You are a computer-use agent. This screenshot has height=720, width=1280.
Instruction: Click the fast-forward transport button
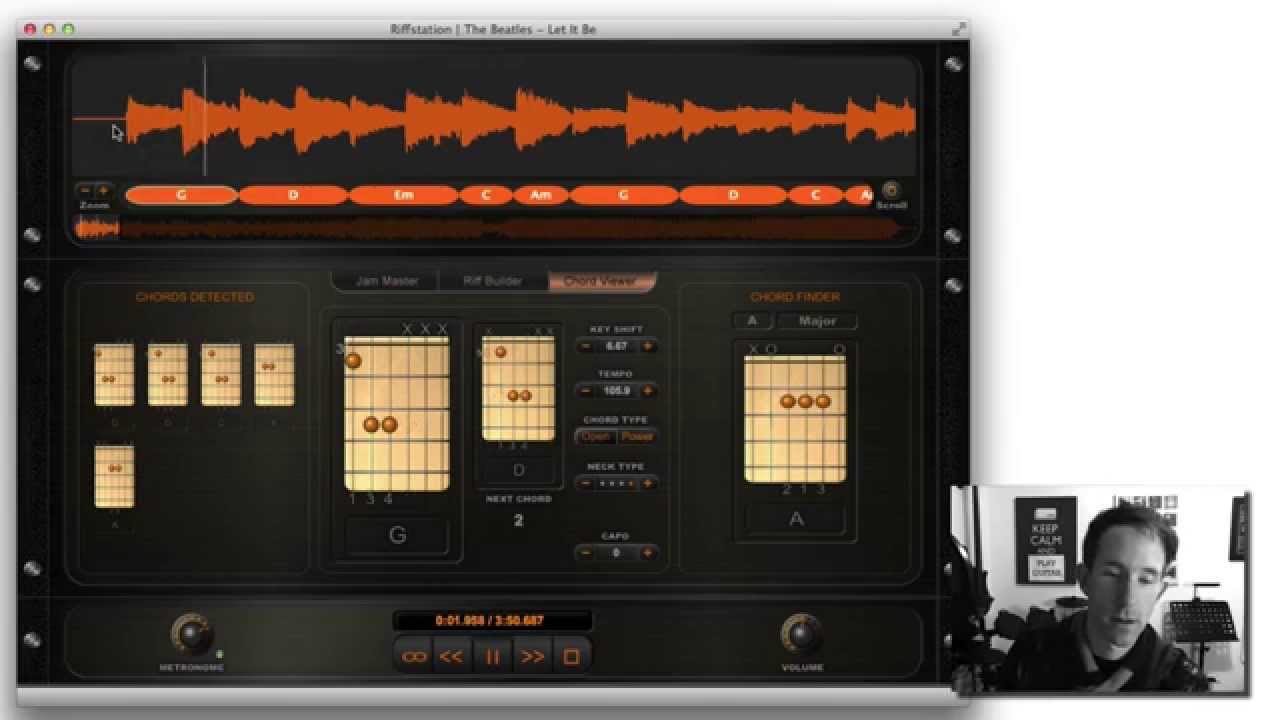coord(532,657)
